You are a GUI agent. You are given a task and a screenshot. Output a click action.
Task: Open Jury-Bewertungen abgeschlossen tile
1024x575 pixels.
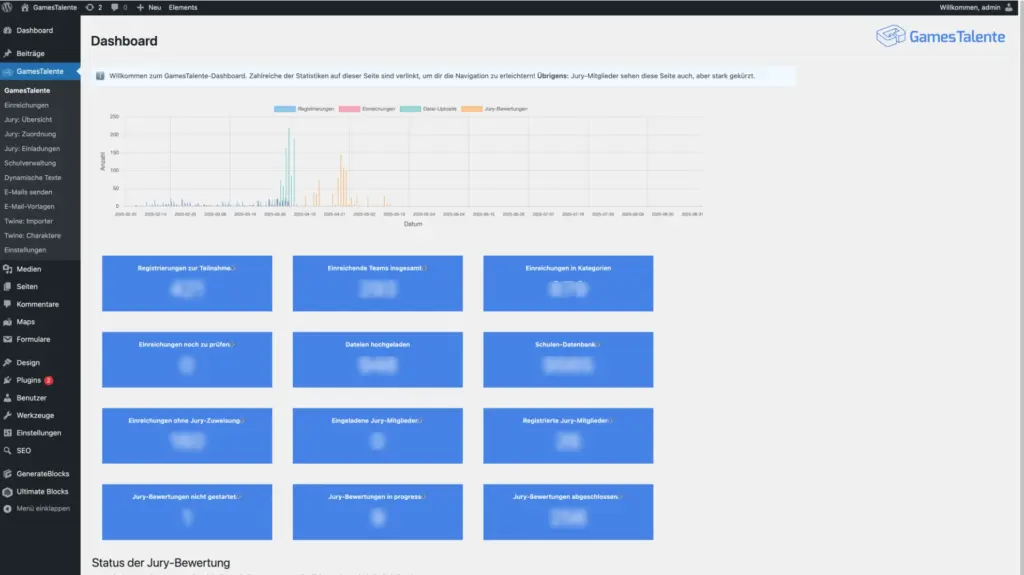[568, 512]
